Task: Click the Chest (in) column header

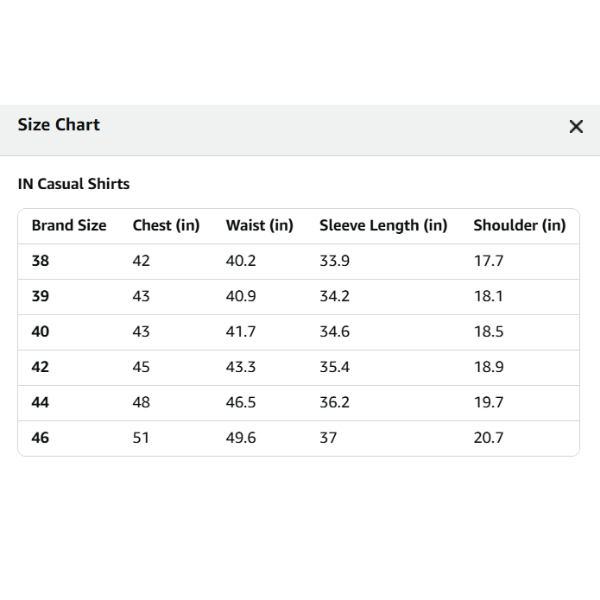Action: coord(166,226)
